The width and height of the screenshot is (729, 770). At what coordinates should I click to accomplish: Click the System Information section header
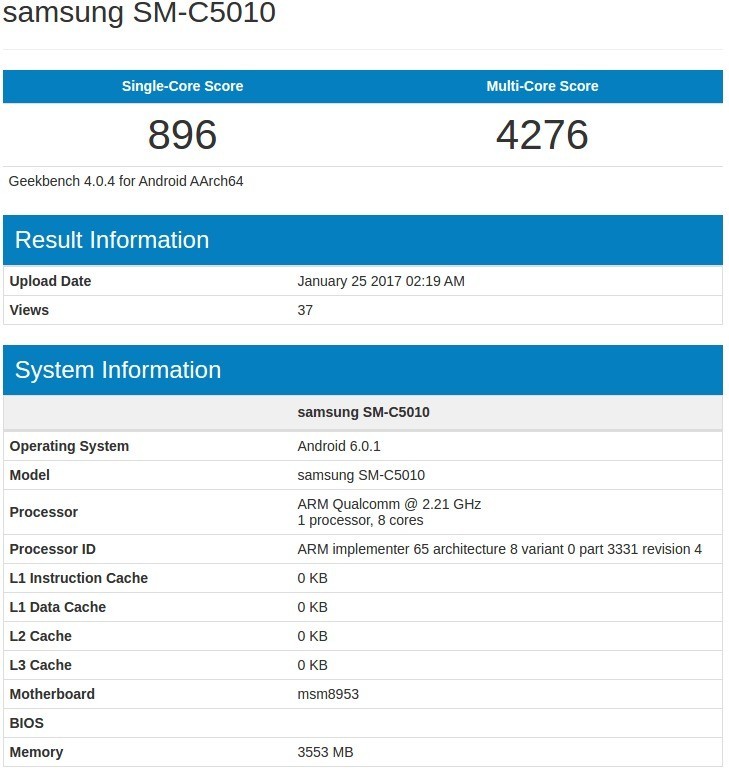[x=118, y=370]
